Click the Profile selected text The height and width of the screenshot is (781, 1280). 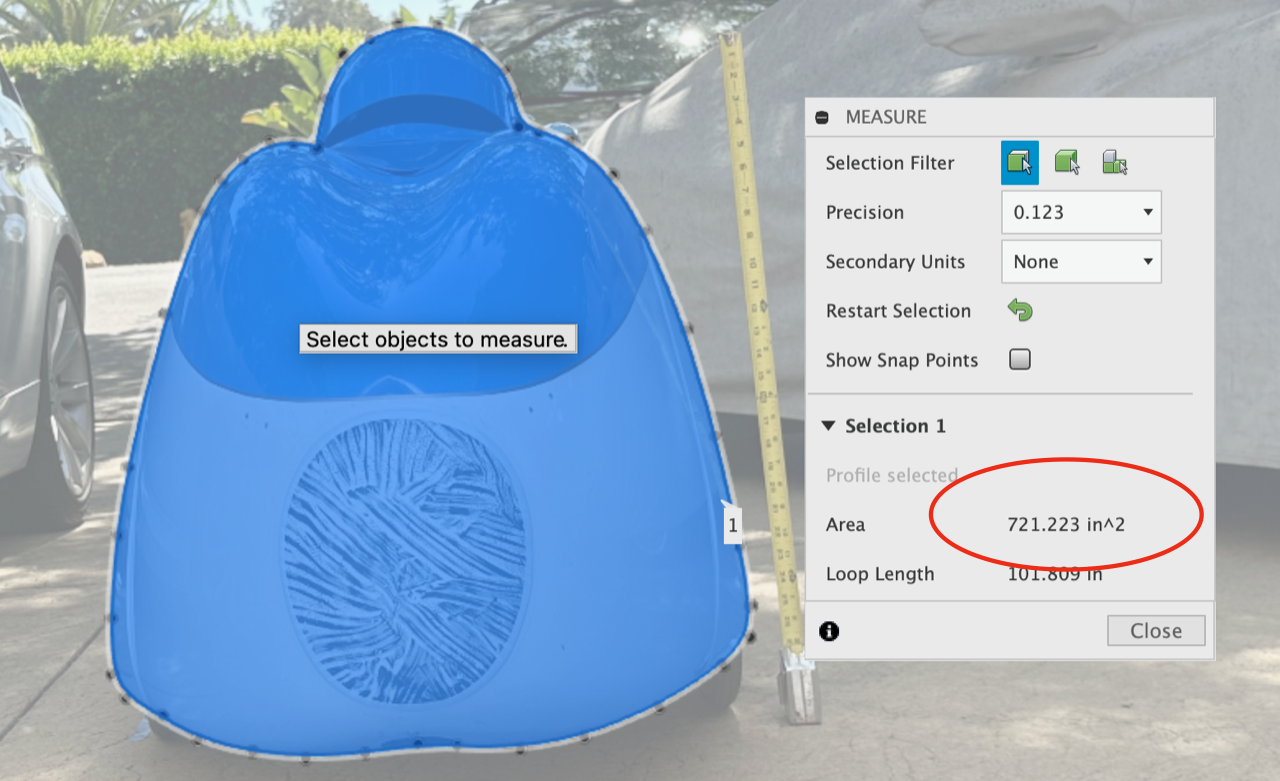click(892, 475)
